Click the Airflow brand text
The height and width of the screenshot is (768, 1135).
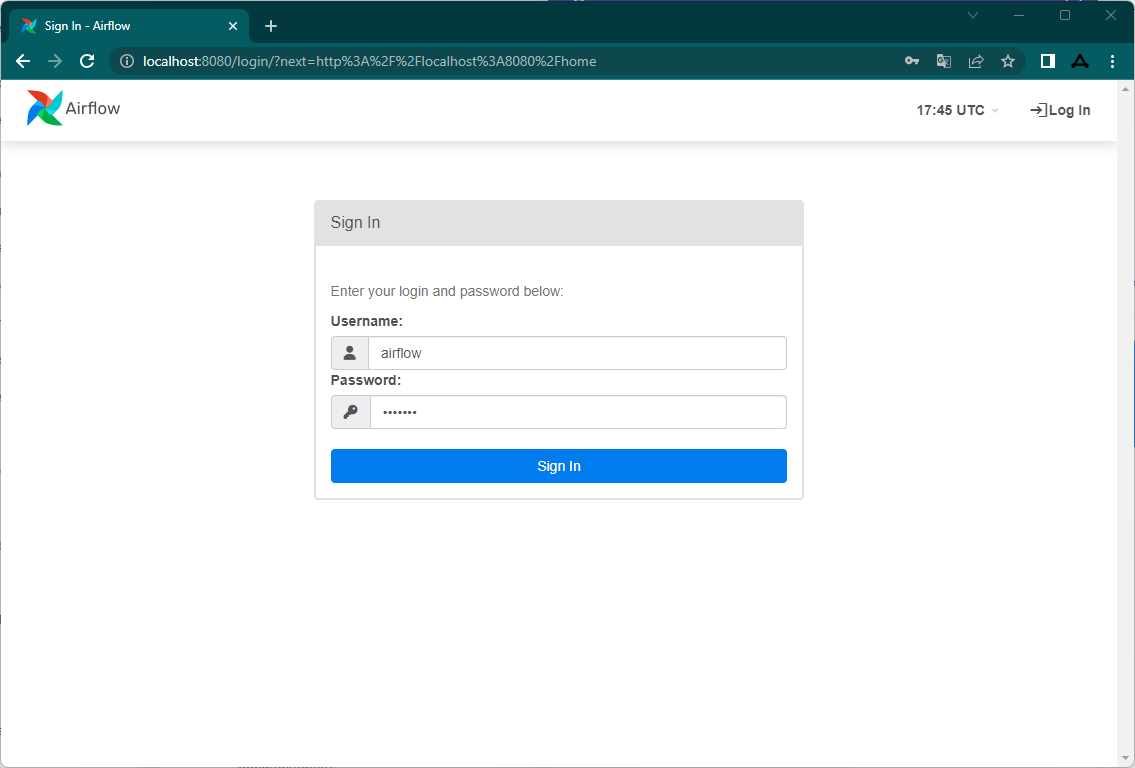click(93, 109)
